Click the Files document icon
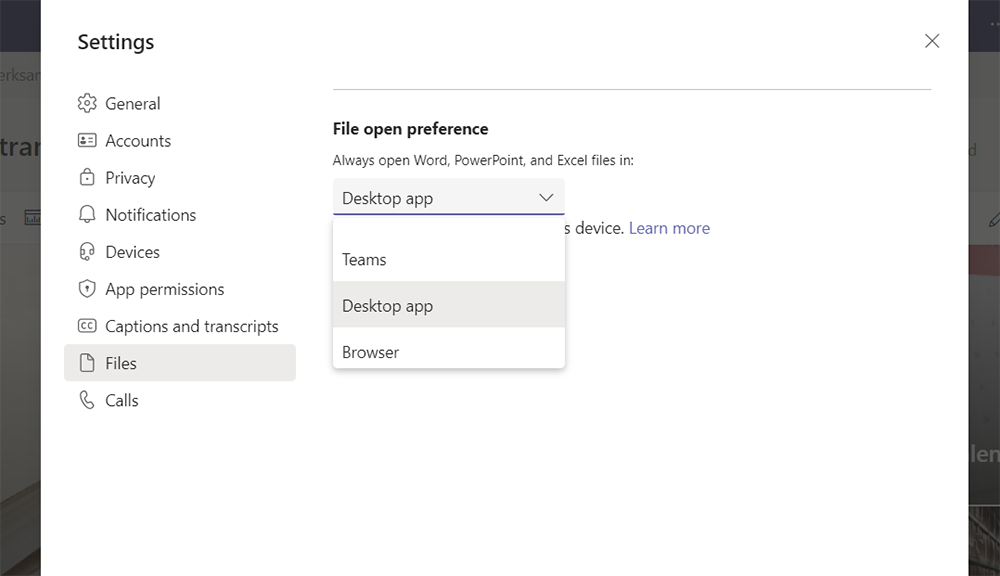 [x=87, y=363]
